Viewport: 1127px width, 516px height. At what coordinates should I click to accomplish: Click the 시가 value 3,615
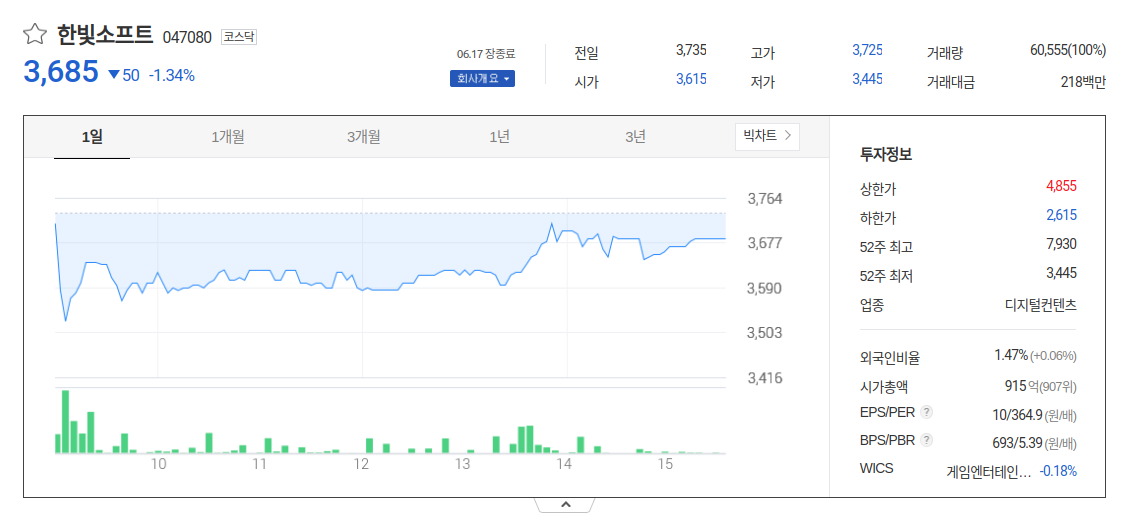[x=691, y=80]
